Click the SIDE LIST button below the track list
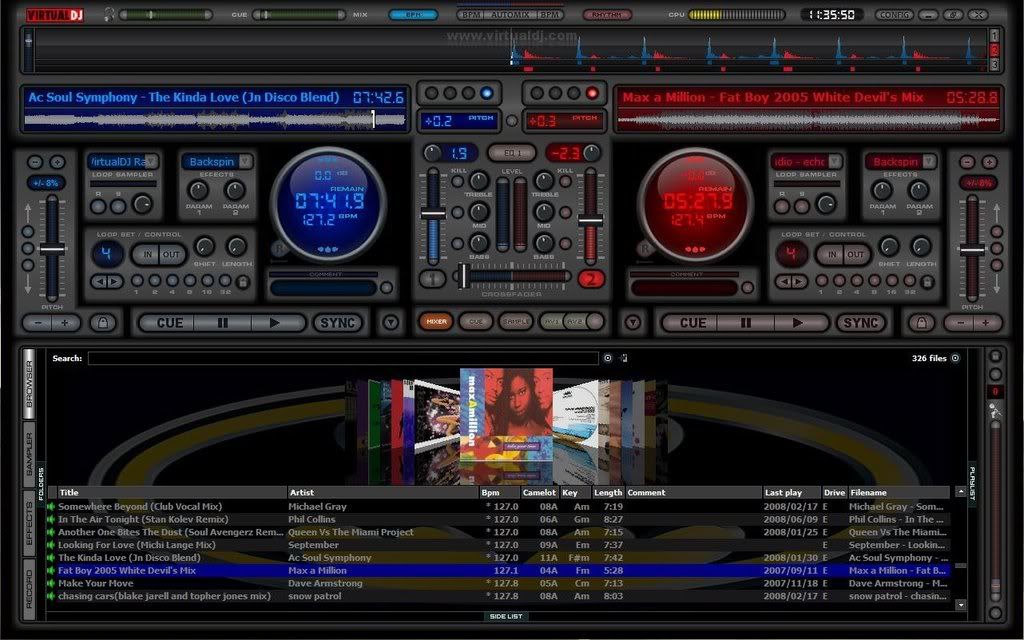The image size is (1024, 640). 506,616
